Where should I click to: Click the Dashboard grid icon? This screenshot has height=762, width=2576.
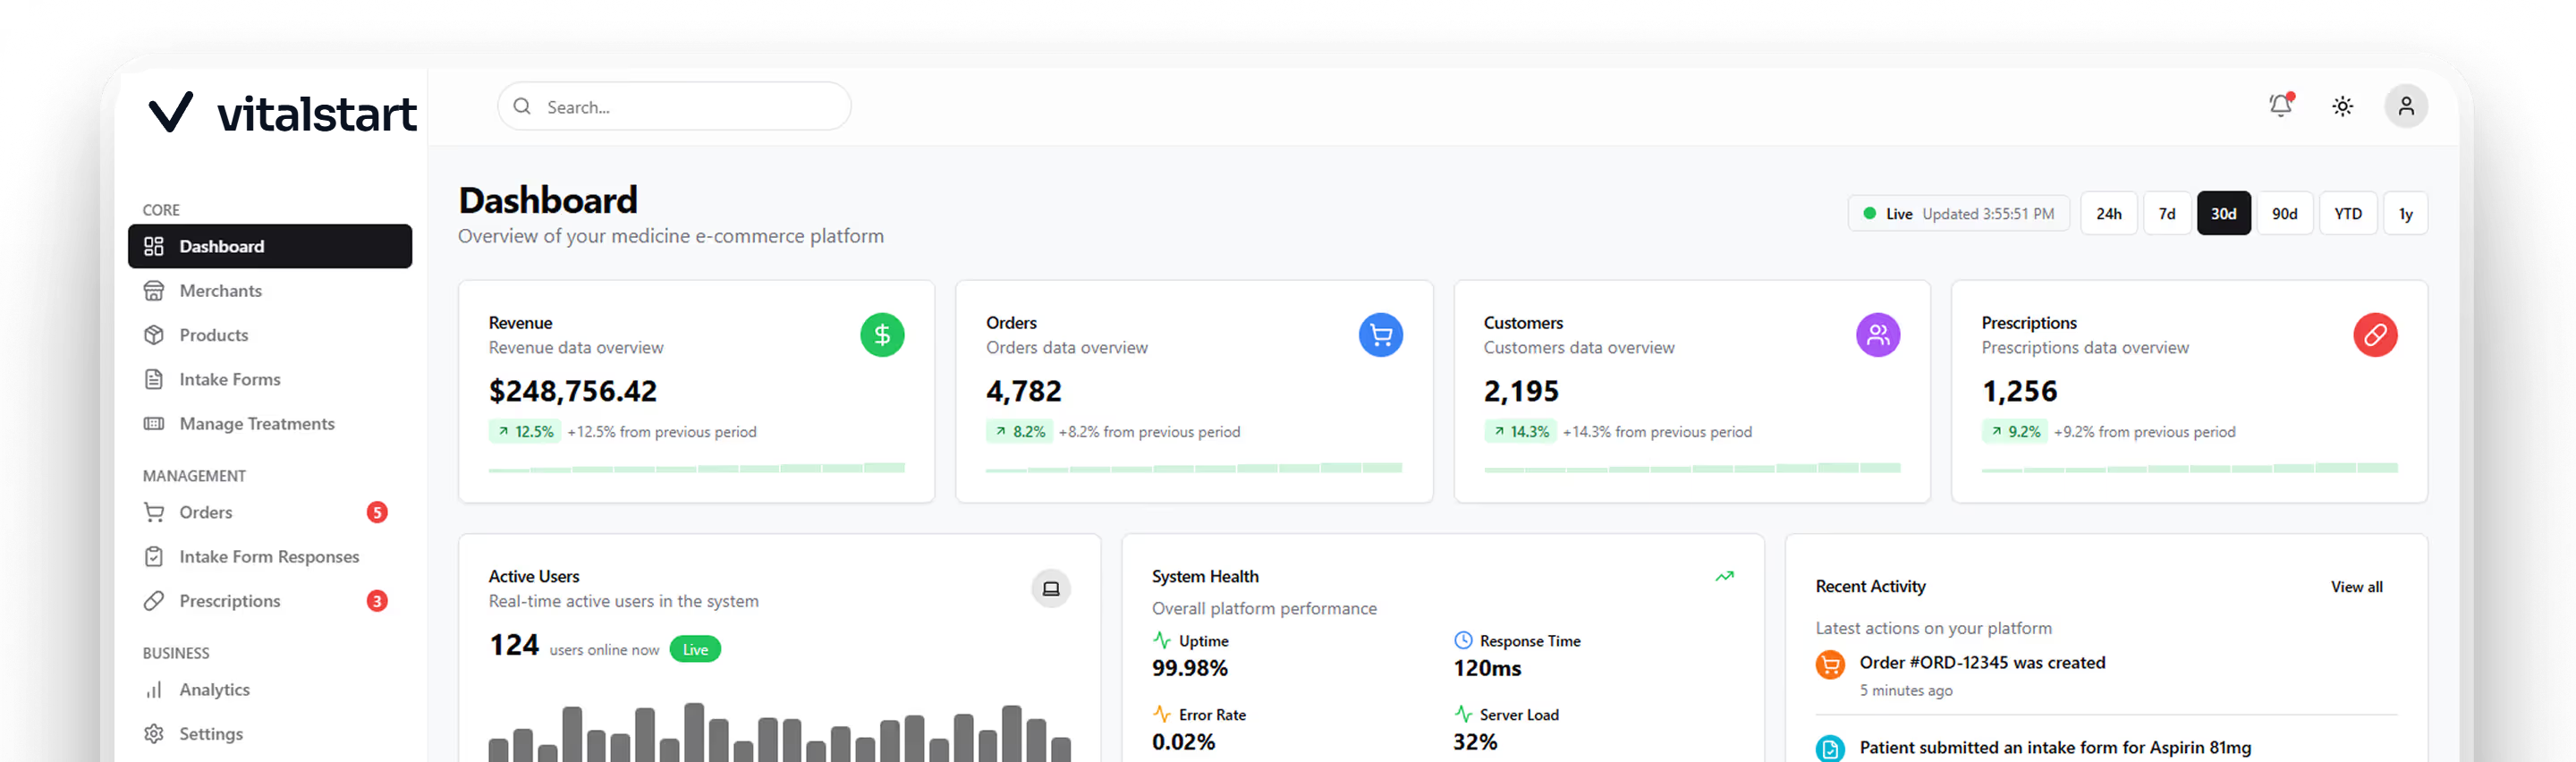tap(153, 246)
